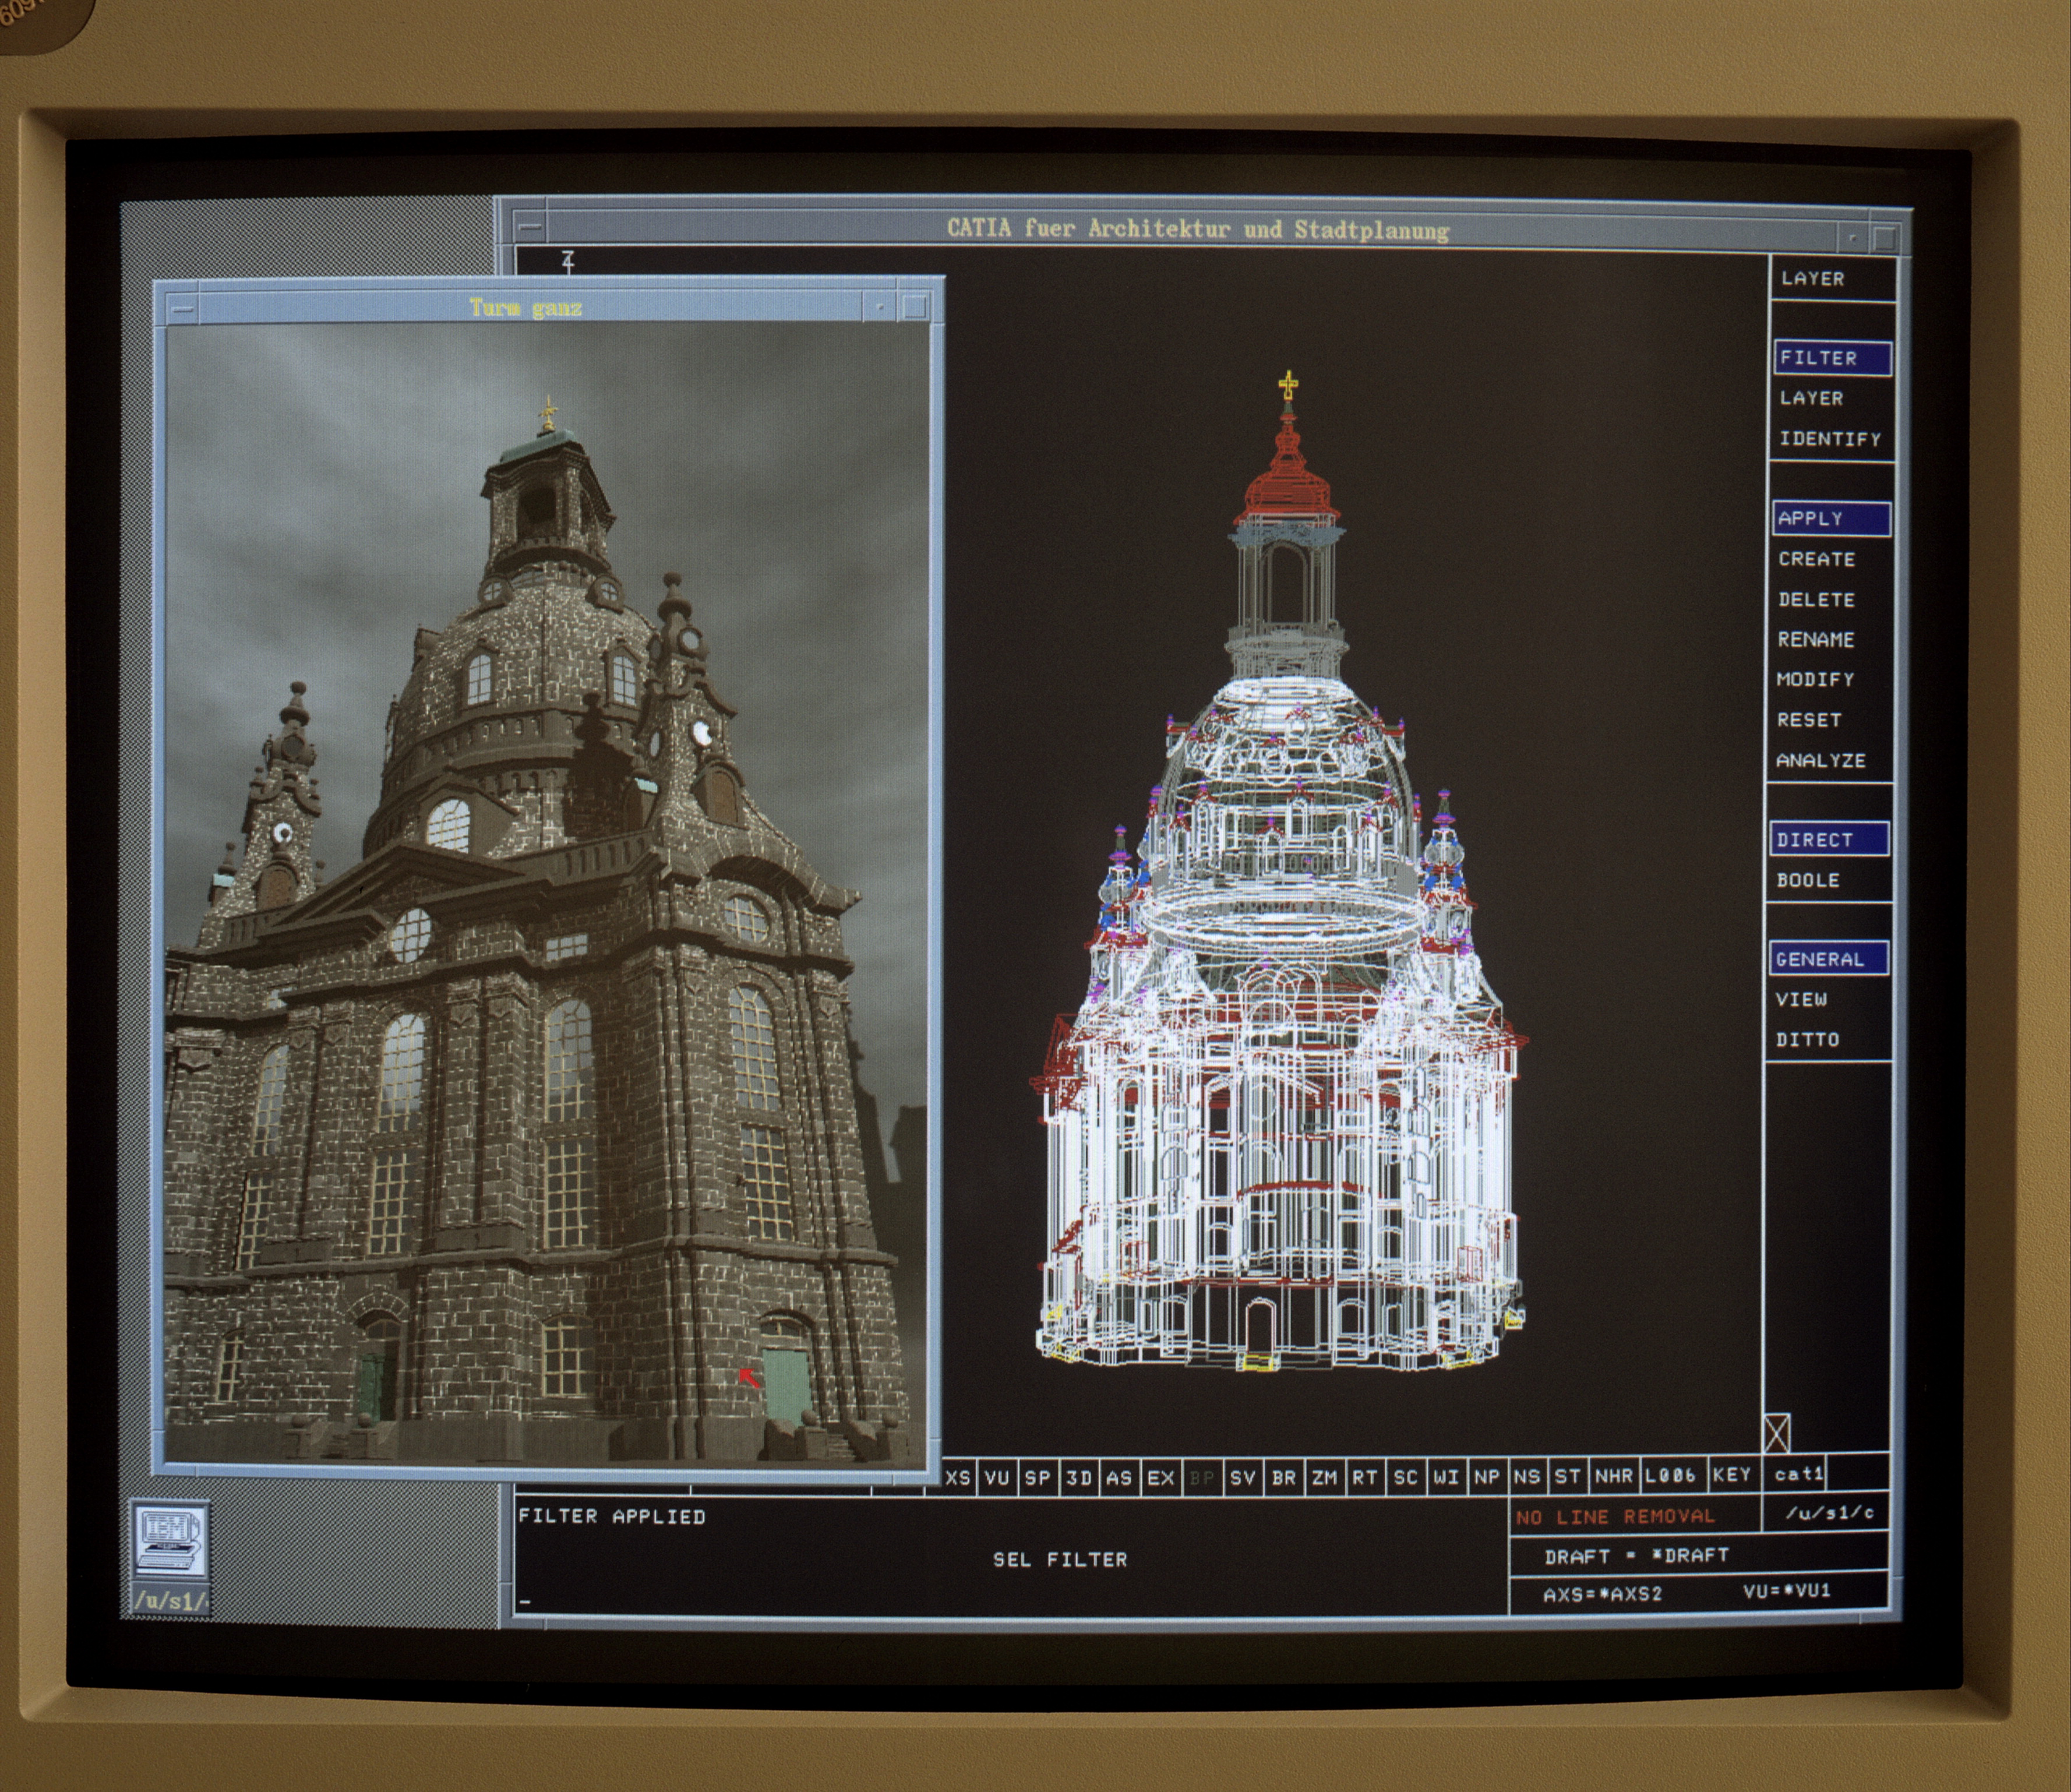Image resolution: width=2071 pixels, height=1792 pixels.
Task: Select the WI window toolbar cell
Action: (x=1446, y=1476)
